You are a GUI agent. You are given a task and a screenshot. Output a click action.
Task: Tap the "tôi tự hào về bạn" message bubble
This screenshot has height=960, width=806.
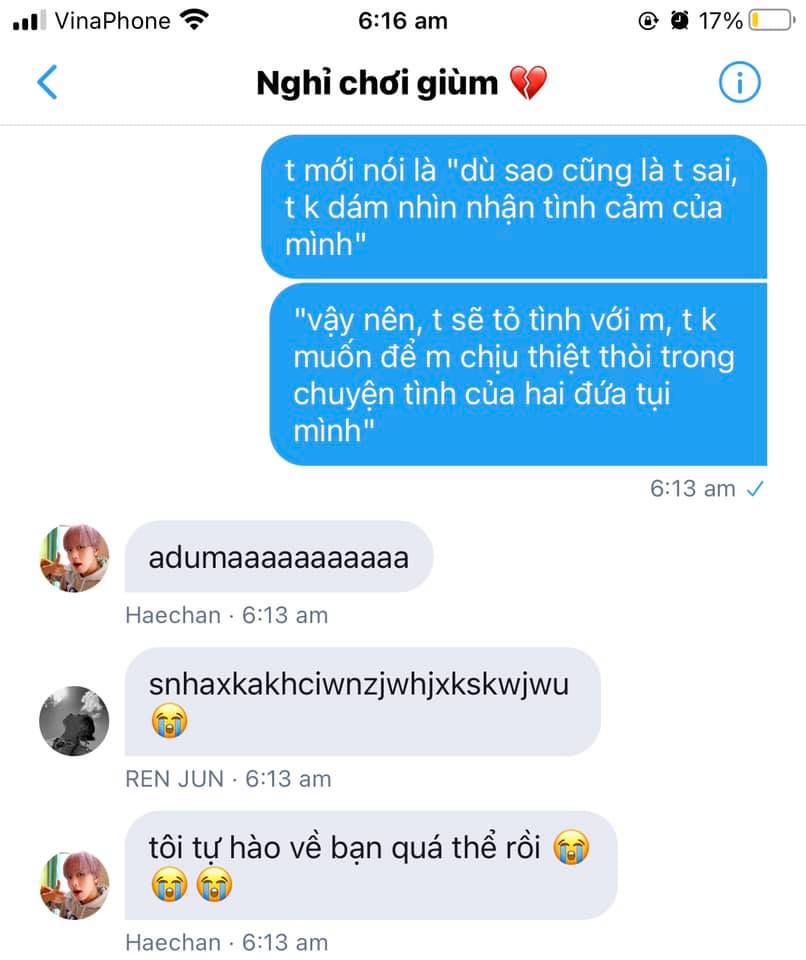point(371,865)
